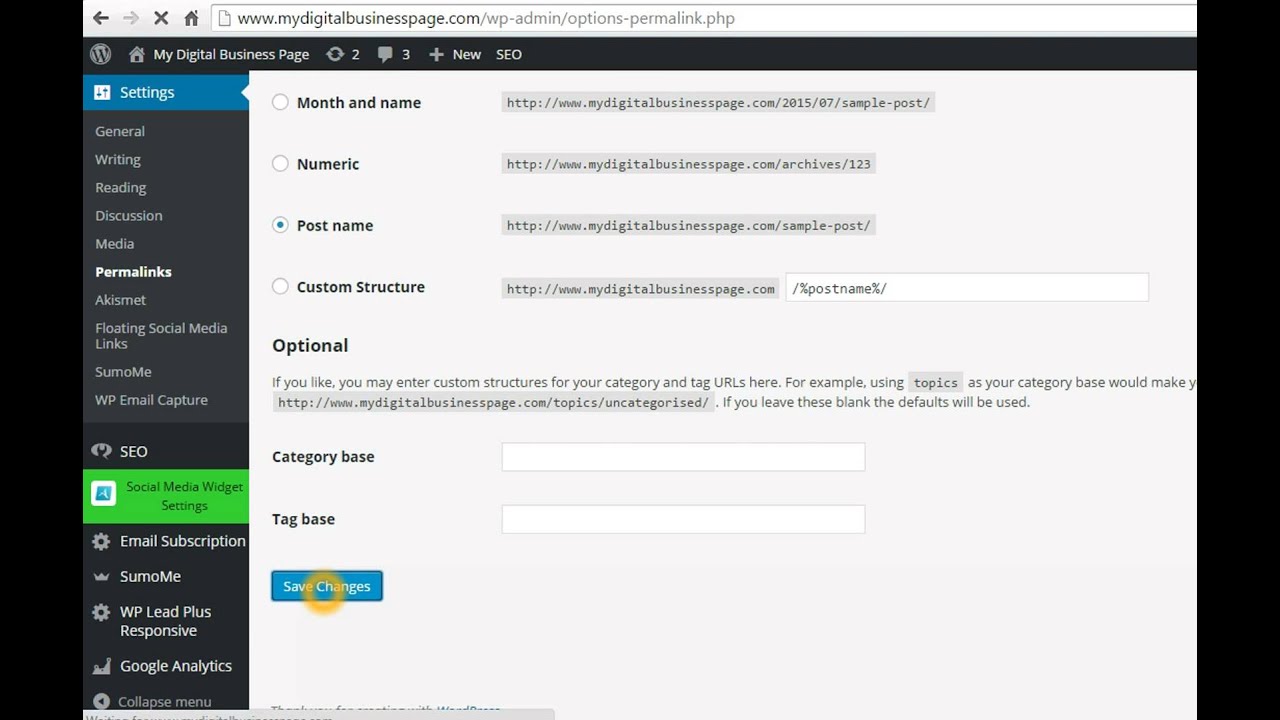Image resolution: width=1280 pixels, height=720 pixels.
Task: Click the SEO label in sidebar
Action: click(134, 451)
